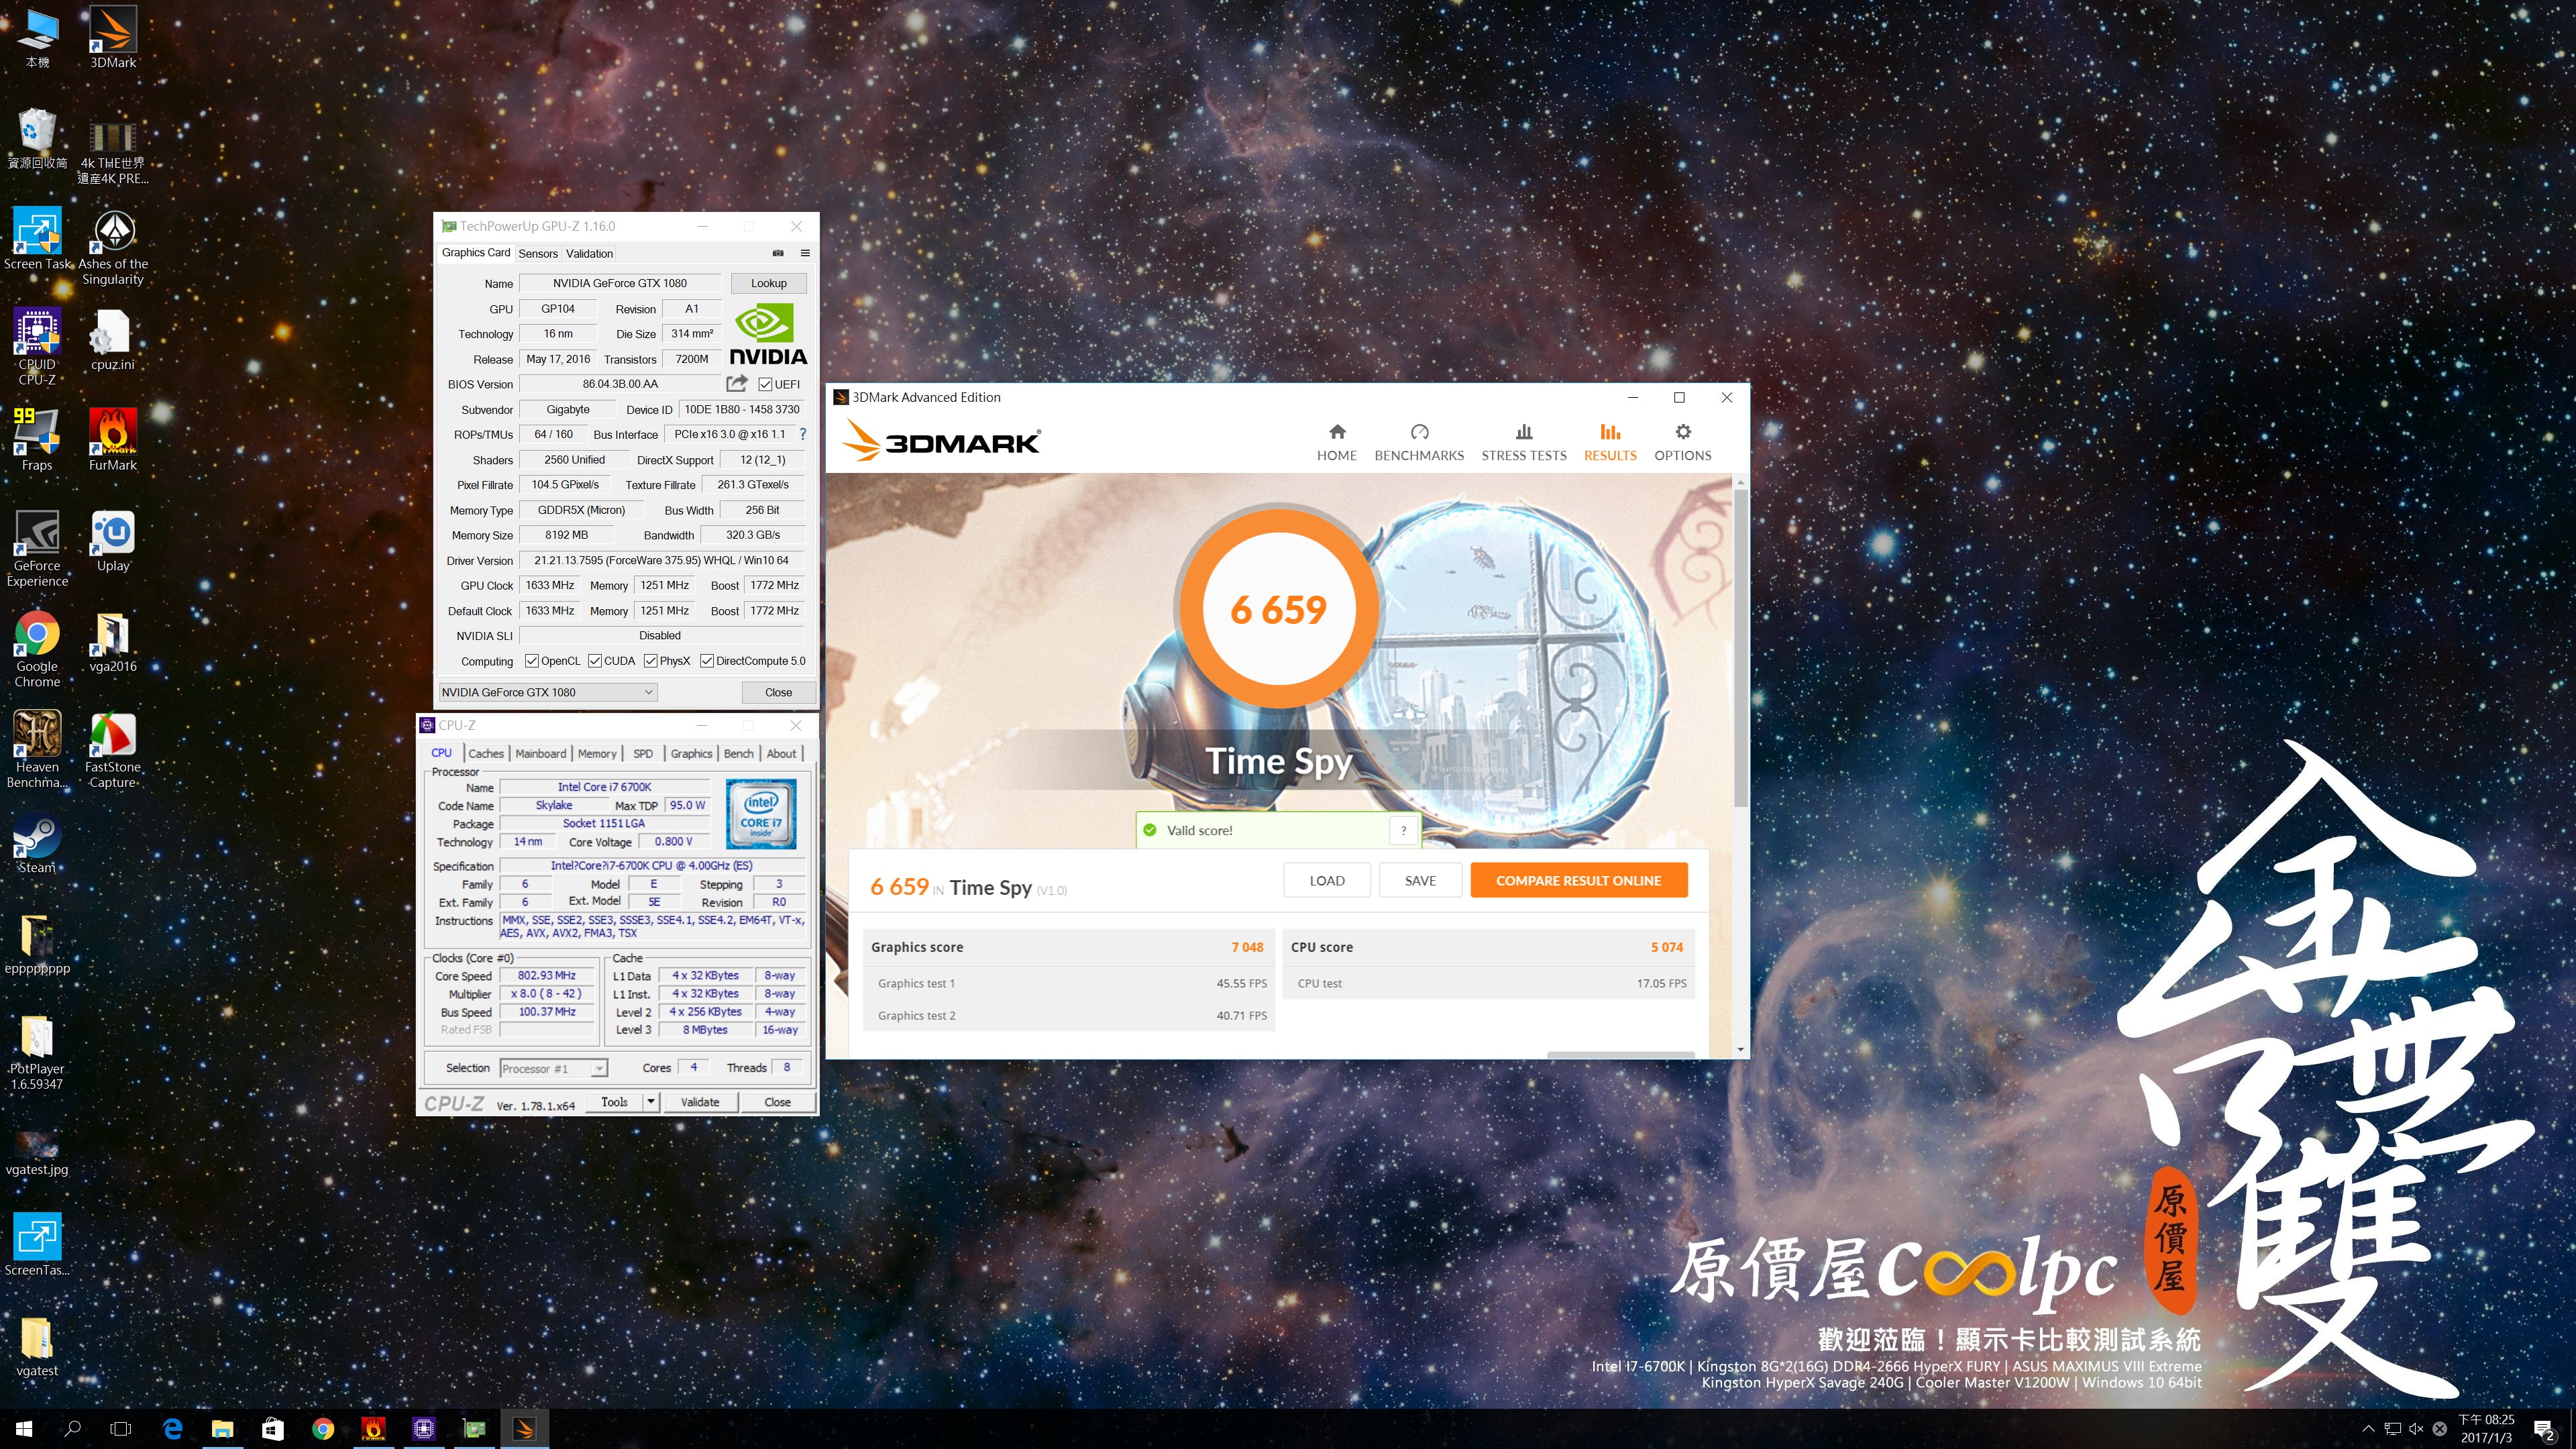
Task: Click the 3DMark RESULTS section
Action: [1610, 443]
